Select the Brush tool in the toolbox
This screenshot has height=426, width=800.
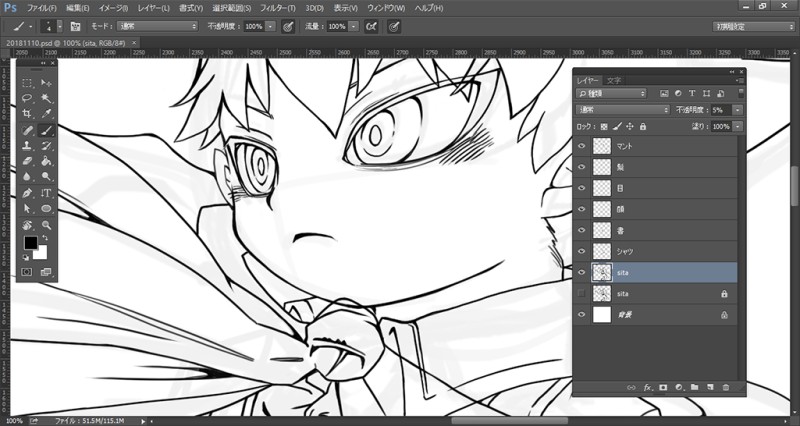coord(46,130)
